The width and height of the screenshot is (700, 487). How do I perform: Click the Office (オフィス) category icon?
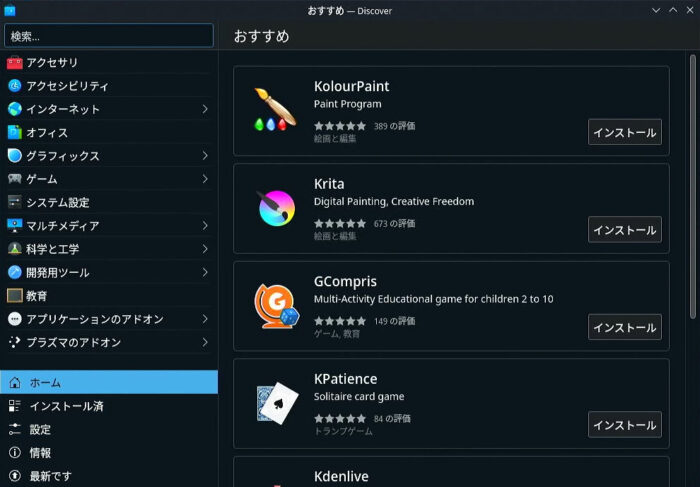tap(14, 133)
